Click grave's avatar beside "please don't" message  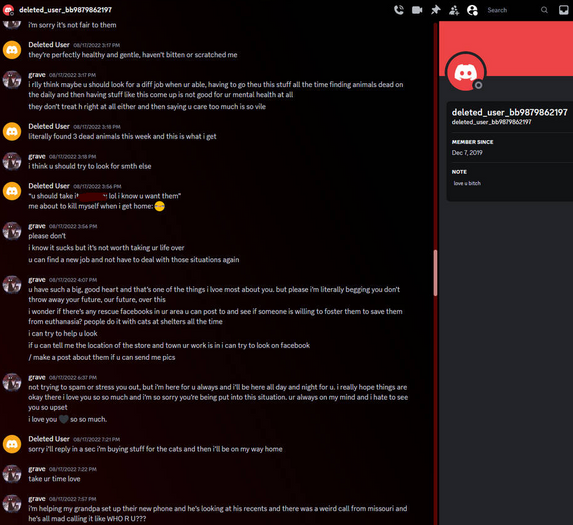tap(12, 231)
